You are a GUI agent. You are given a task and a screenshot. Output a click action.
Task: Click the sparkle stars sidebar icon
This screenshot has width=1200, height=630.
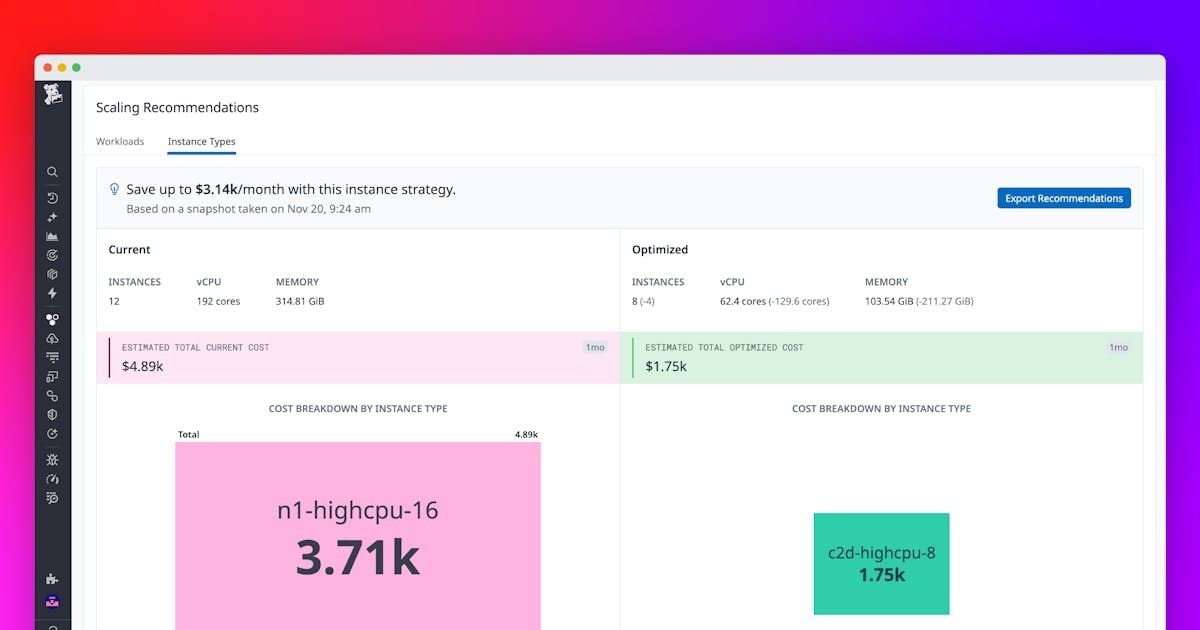52,217
